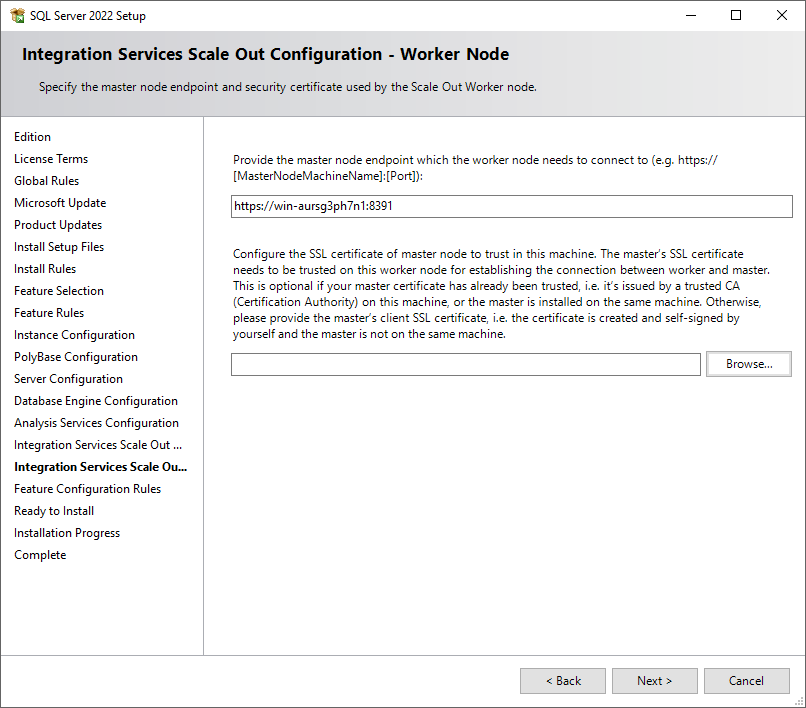This screenshot has width=806, height=708.
Task: Cancel the SQL Server installation
Action: coord(746,680)
